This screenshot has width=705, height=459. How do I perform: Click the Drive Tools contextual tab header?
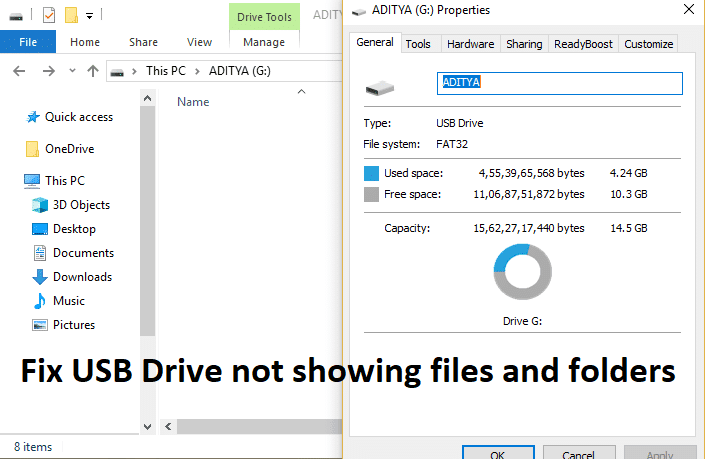pos(264,17)
